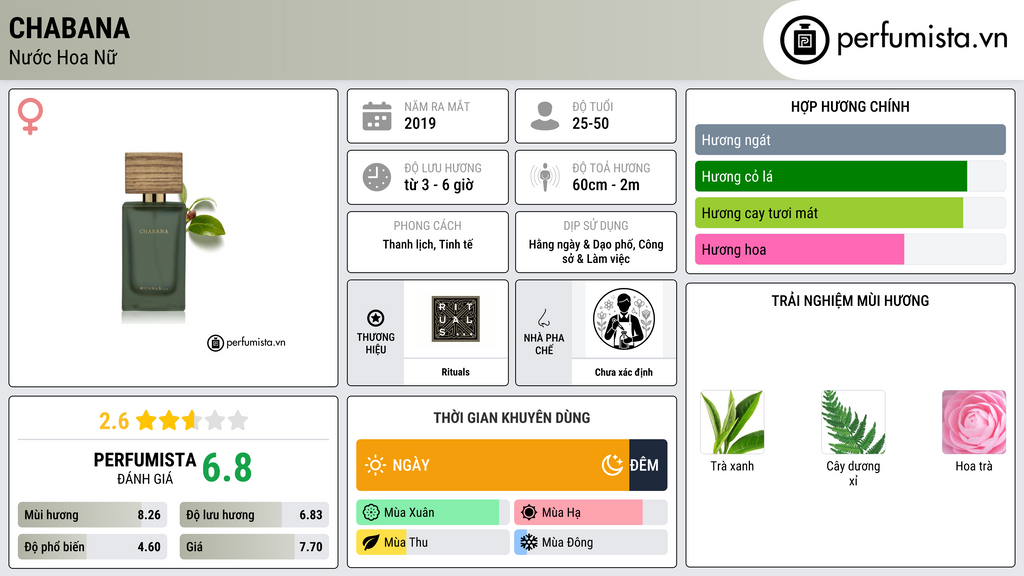Click the Độ lưu hương 6.83 score bar
The height and width of the screenshot is (576, 1024).
254,515
